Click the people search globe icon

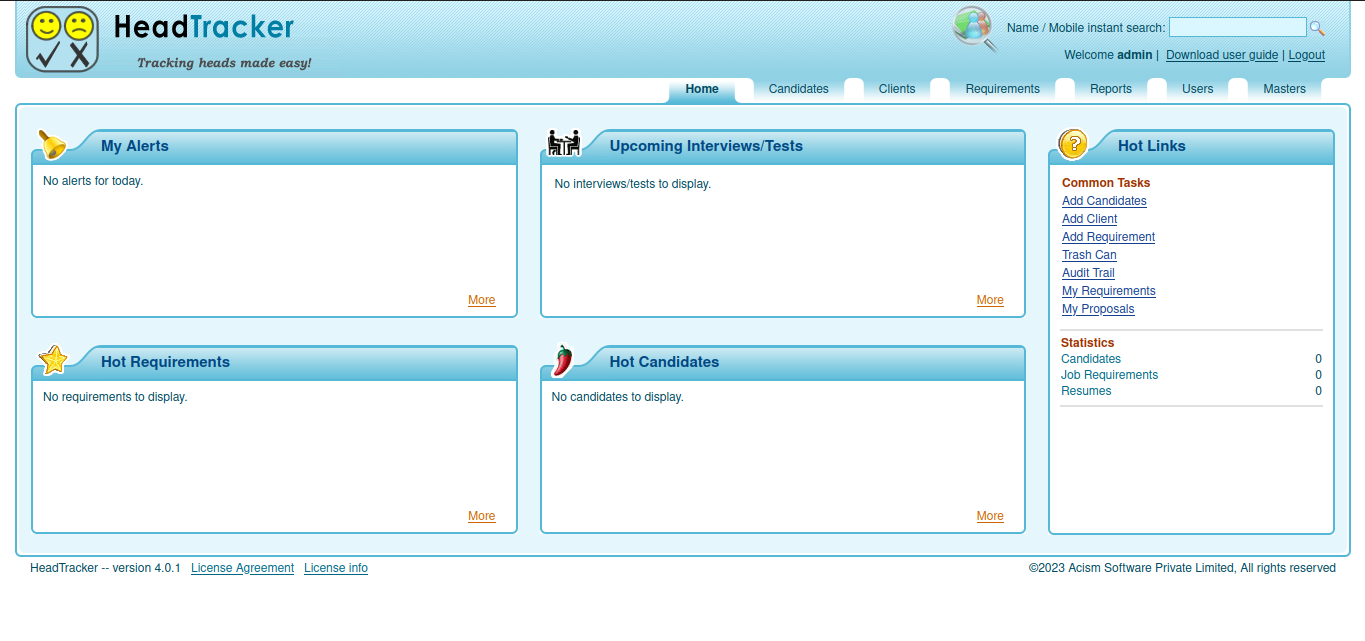(975, 28)
